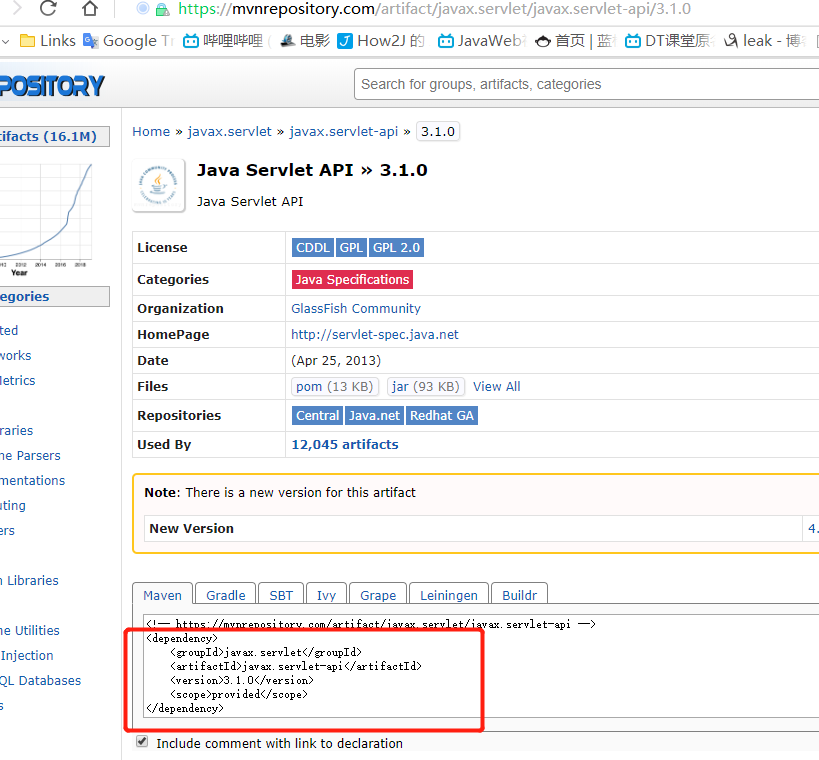Screen dimensions: 819x760
Task: Click the New Version label
Action: coord(192,529)
